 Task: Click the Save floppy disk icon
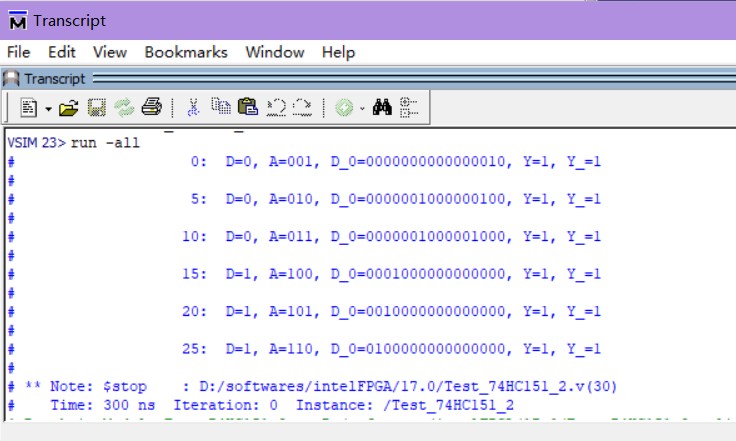[97, 108]
